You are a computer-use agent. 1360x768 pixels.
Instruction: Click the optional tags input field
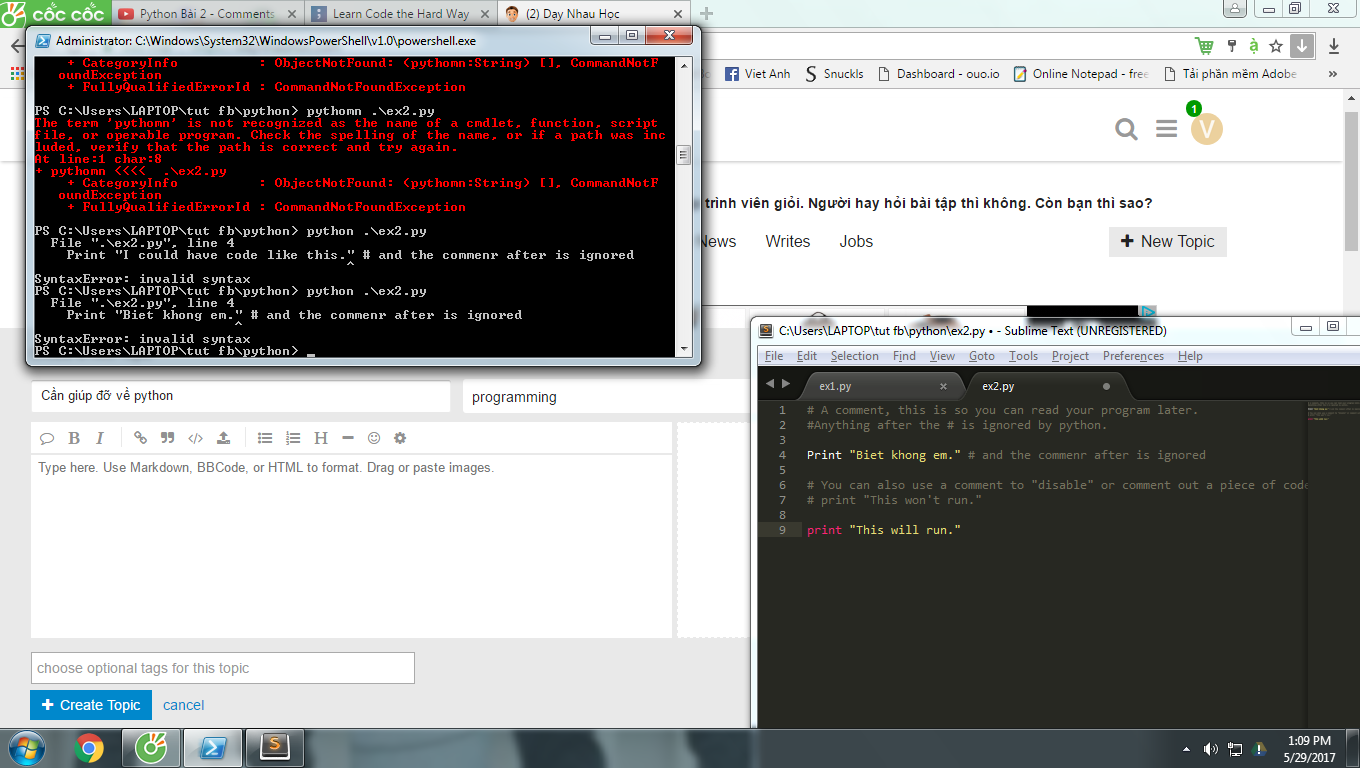tap(222, 668)
